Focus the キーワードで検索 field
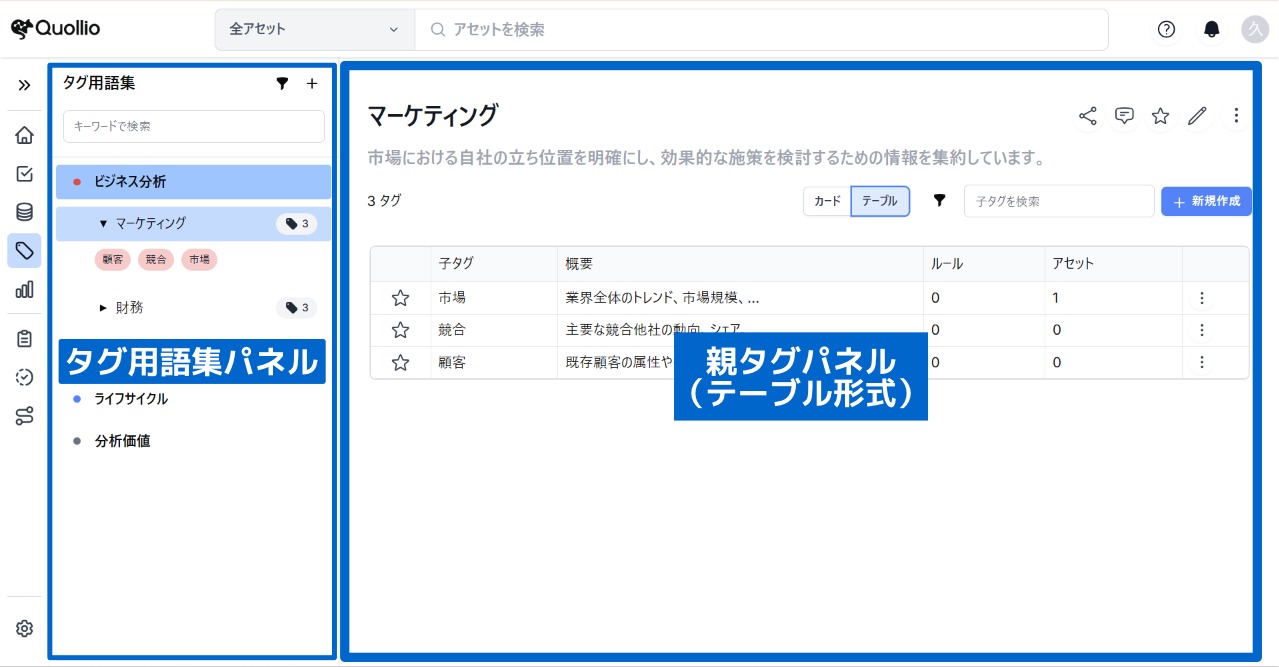 pyautogui.click(x=193, y=127)
